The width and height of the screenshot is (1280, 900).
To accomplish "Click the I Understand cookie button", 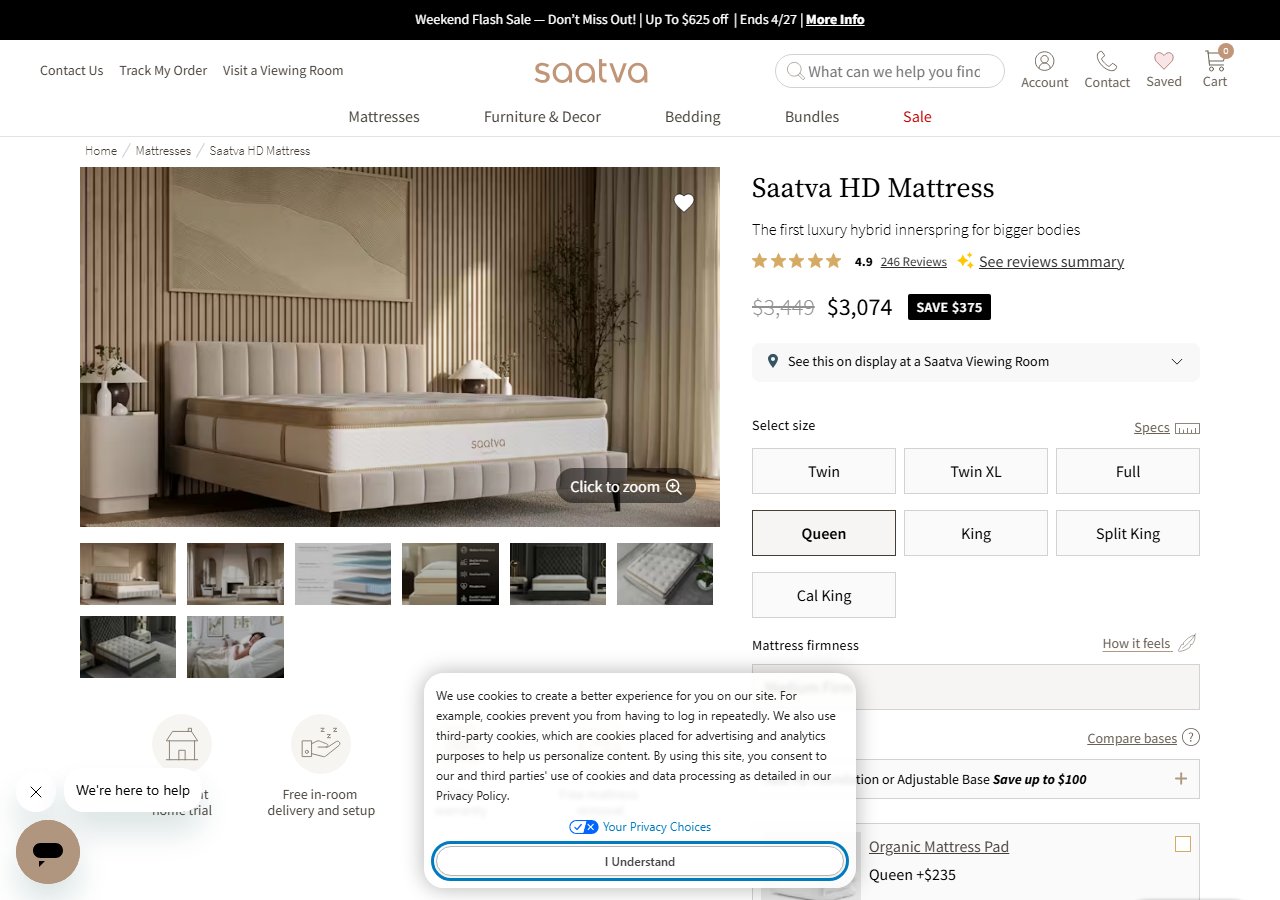I will click(x=640, y=861).
